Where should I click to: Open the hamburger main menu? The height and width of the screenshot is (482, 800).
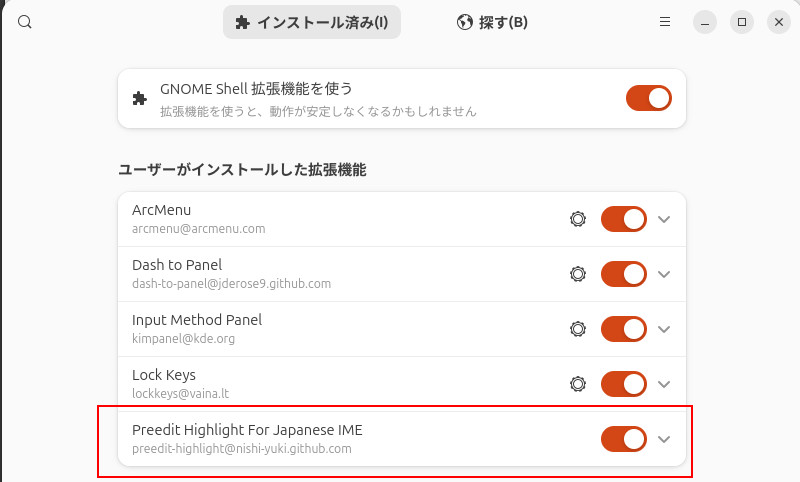(x=665, y=22)
